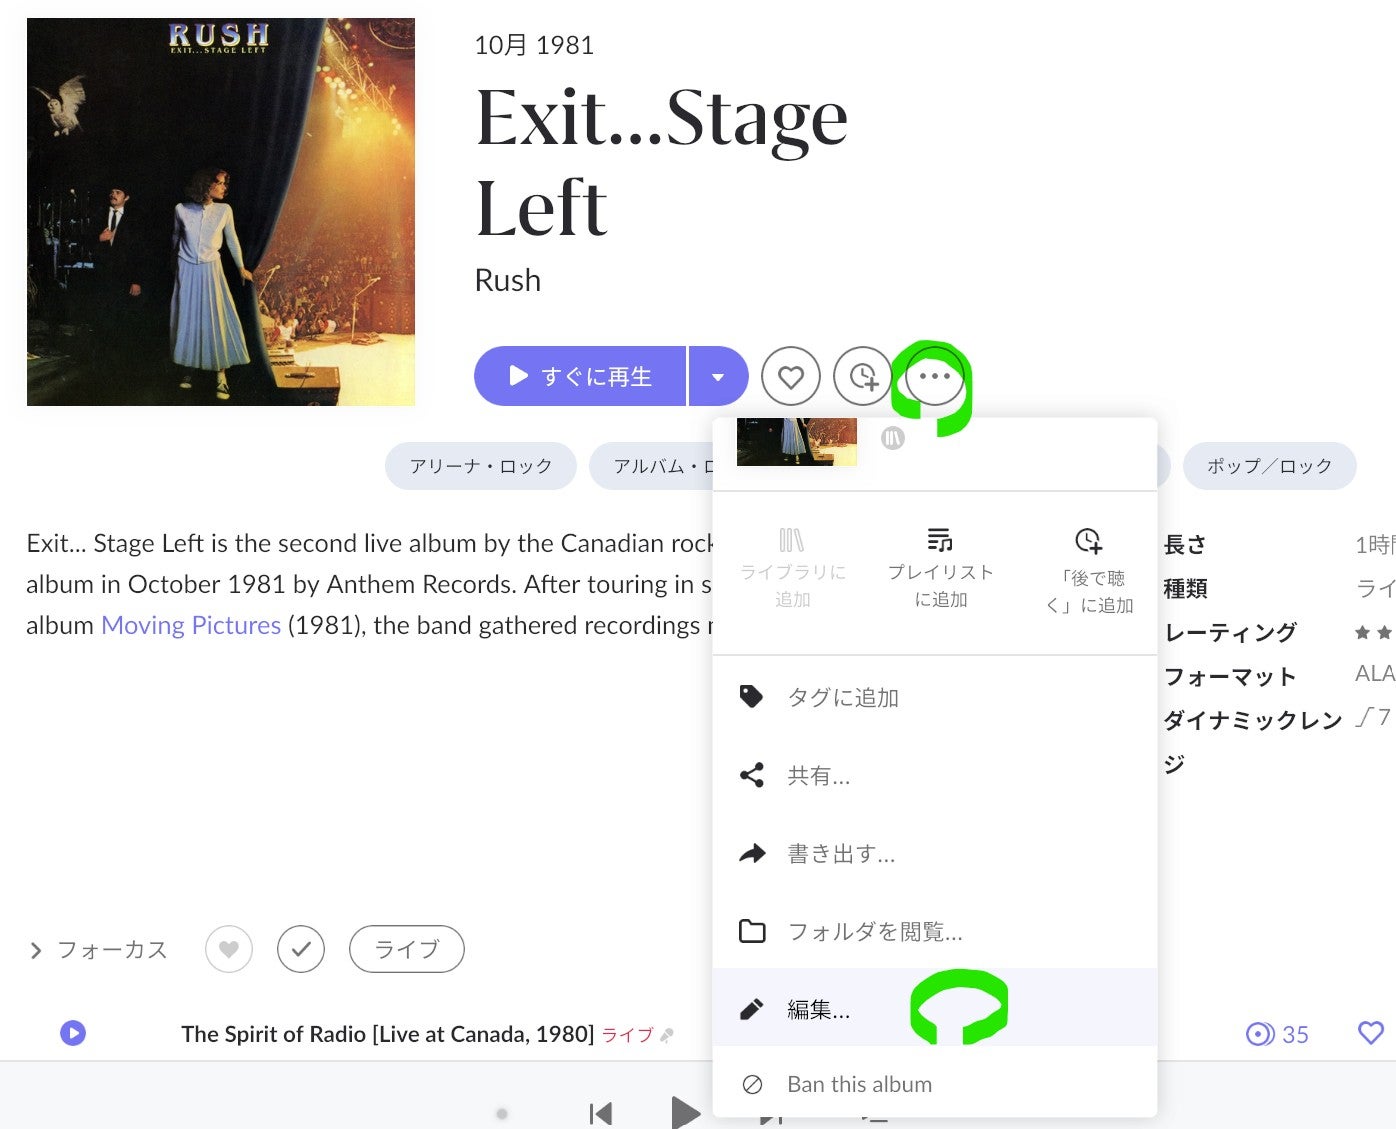Click the Exit...Stage Left album cover

coord(221,212)
